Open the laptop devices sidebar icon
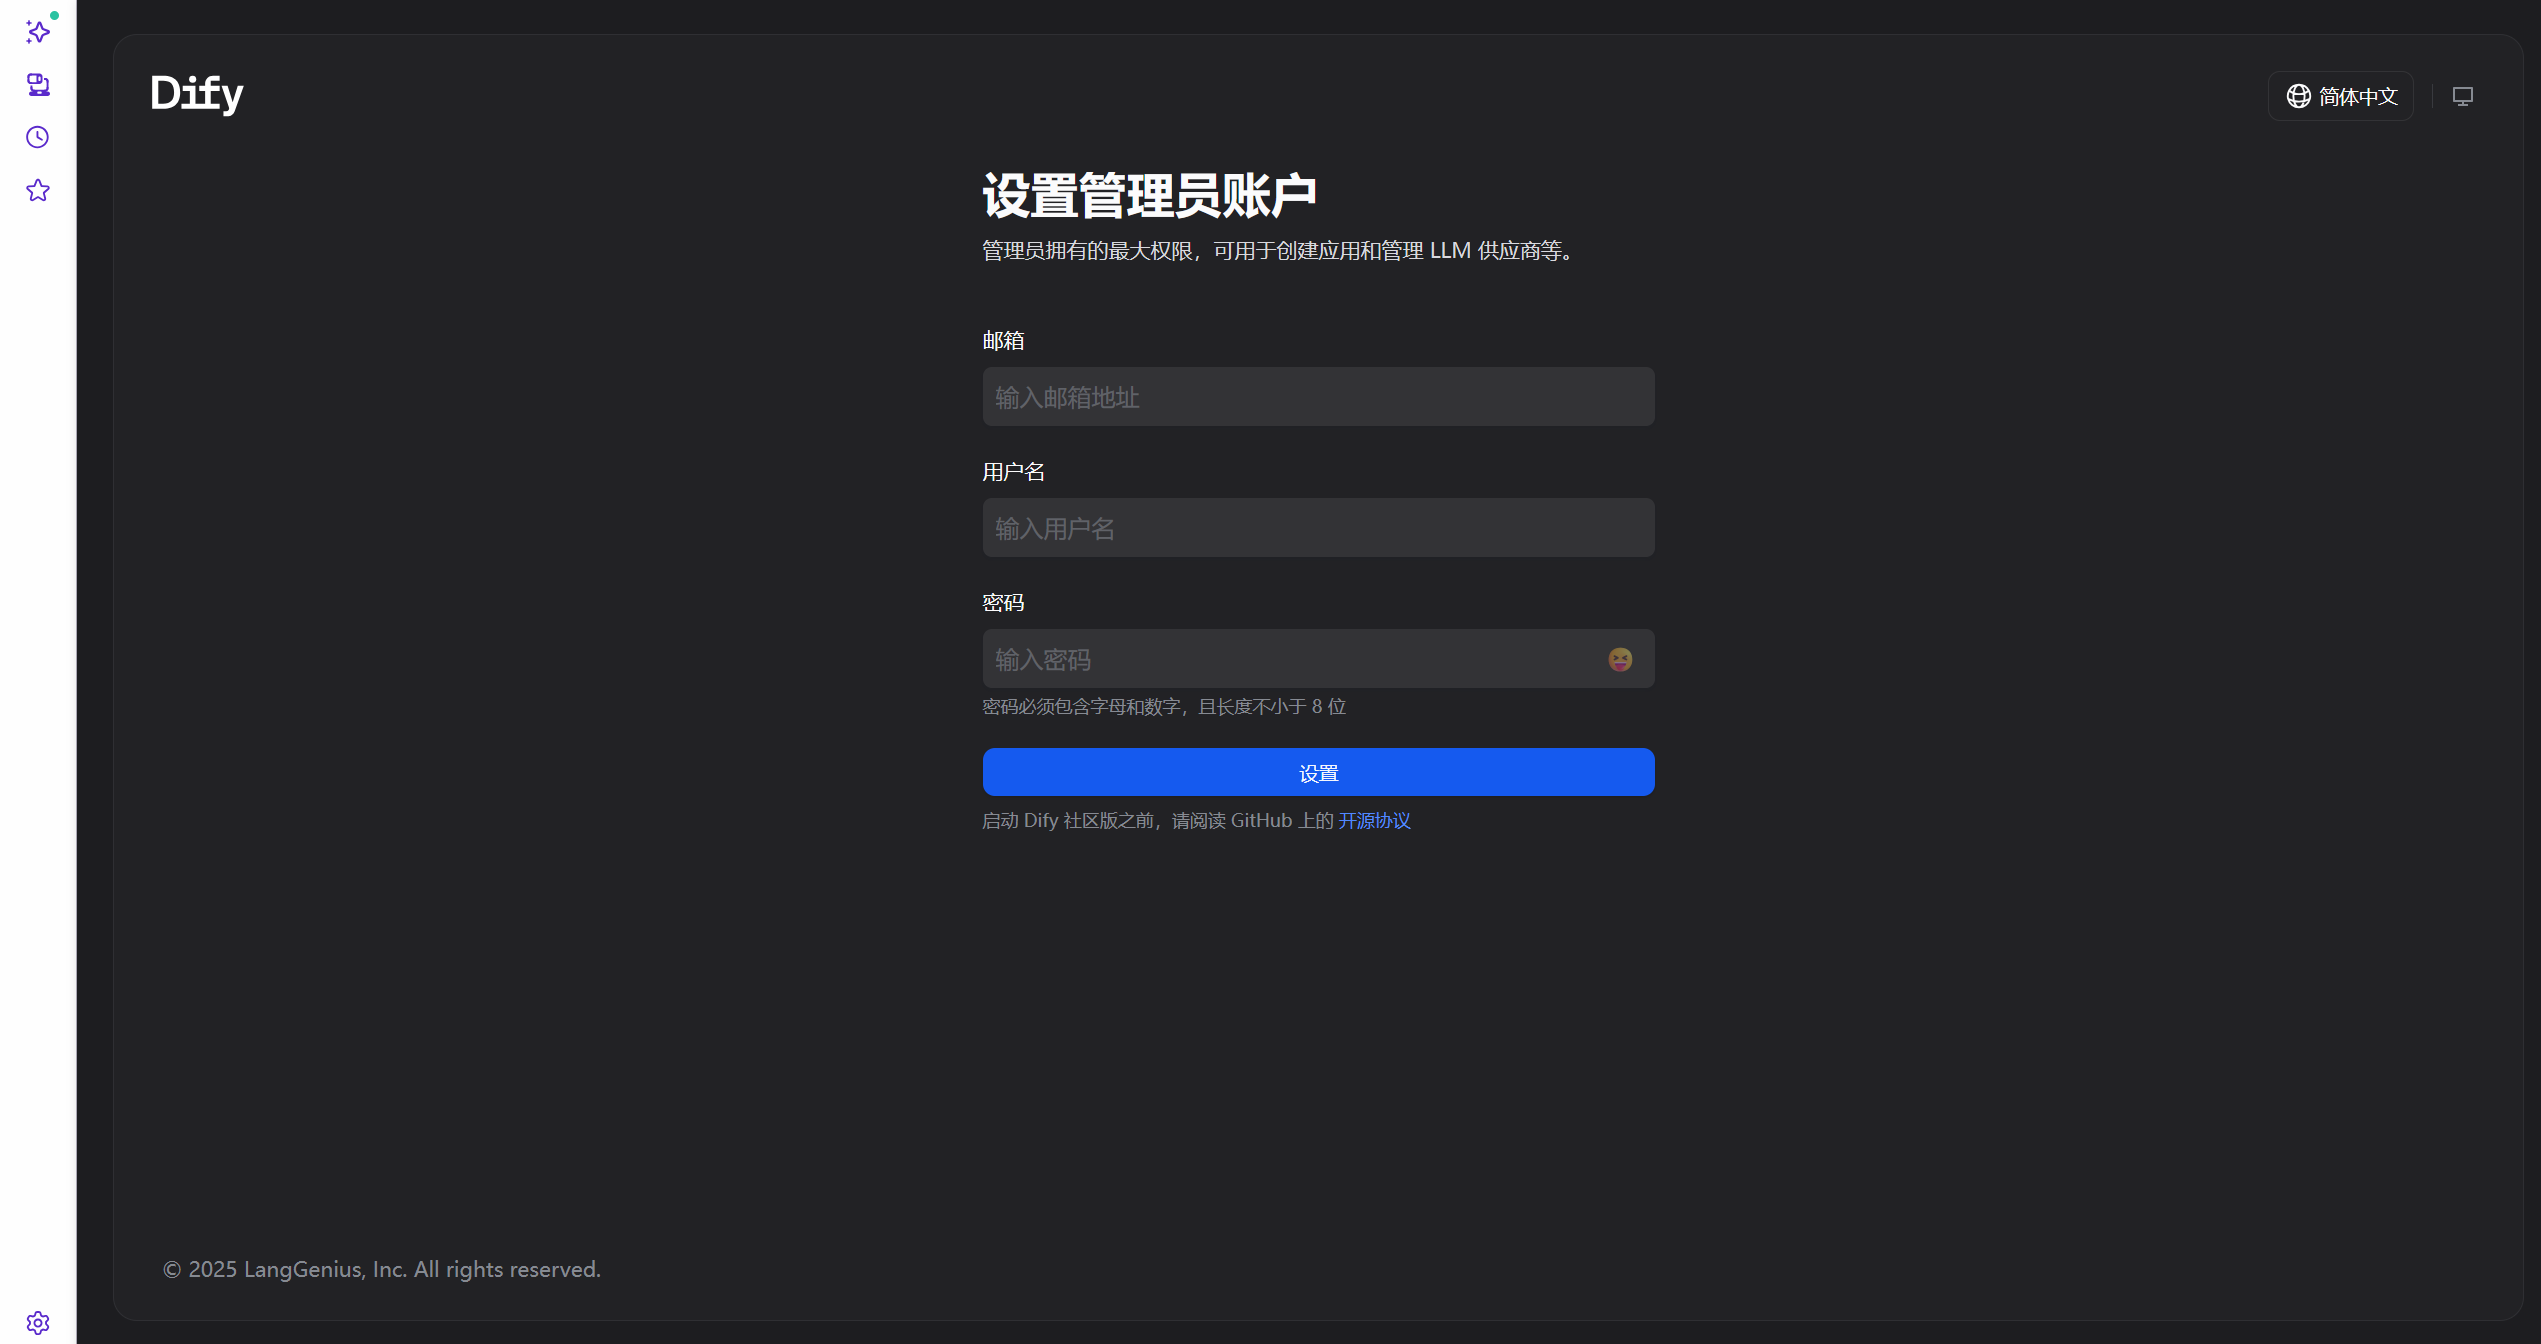 point(38,85)
